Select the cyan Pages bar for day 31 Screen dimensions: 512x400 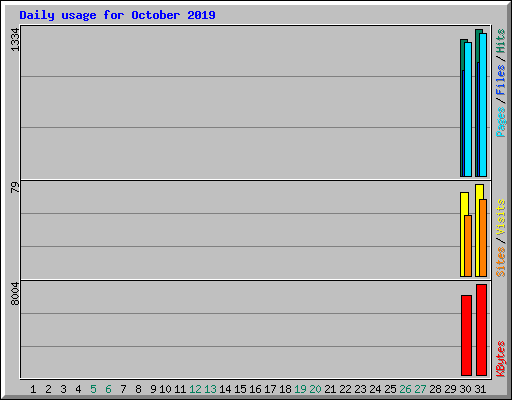pyautogui.click(x=483, y=105)
